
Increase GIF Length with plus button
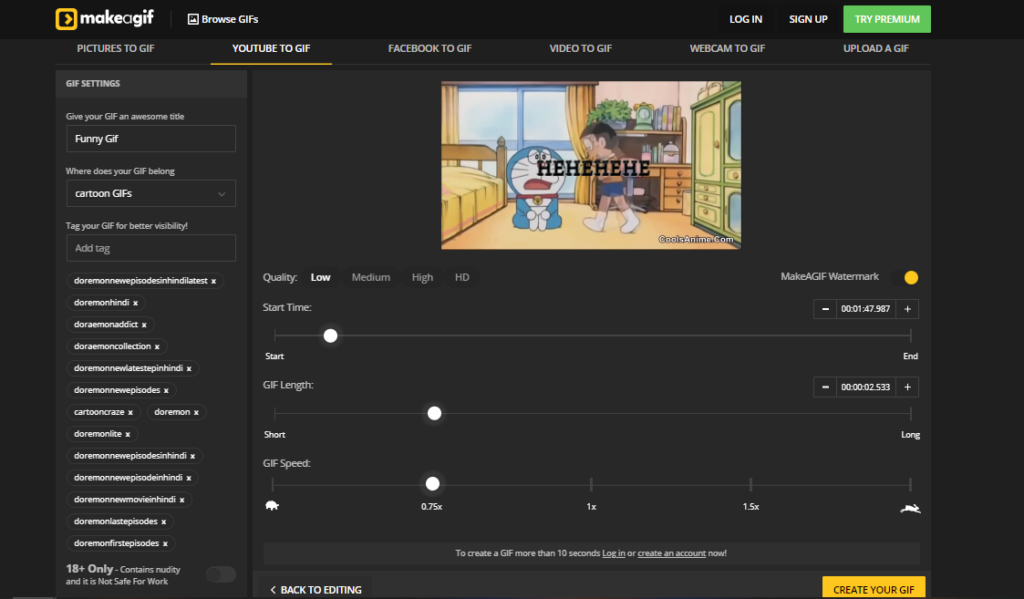point(907,387)
